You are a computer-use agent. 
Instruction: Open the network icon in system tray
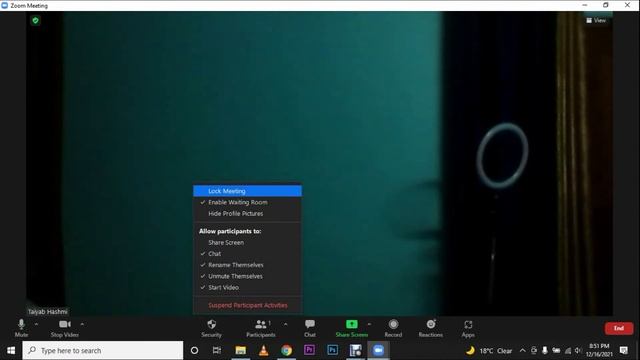568,351
